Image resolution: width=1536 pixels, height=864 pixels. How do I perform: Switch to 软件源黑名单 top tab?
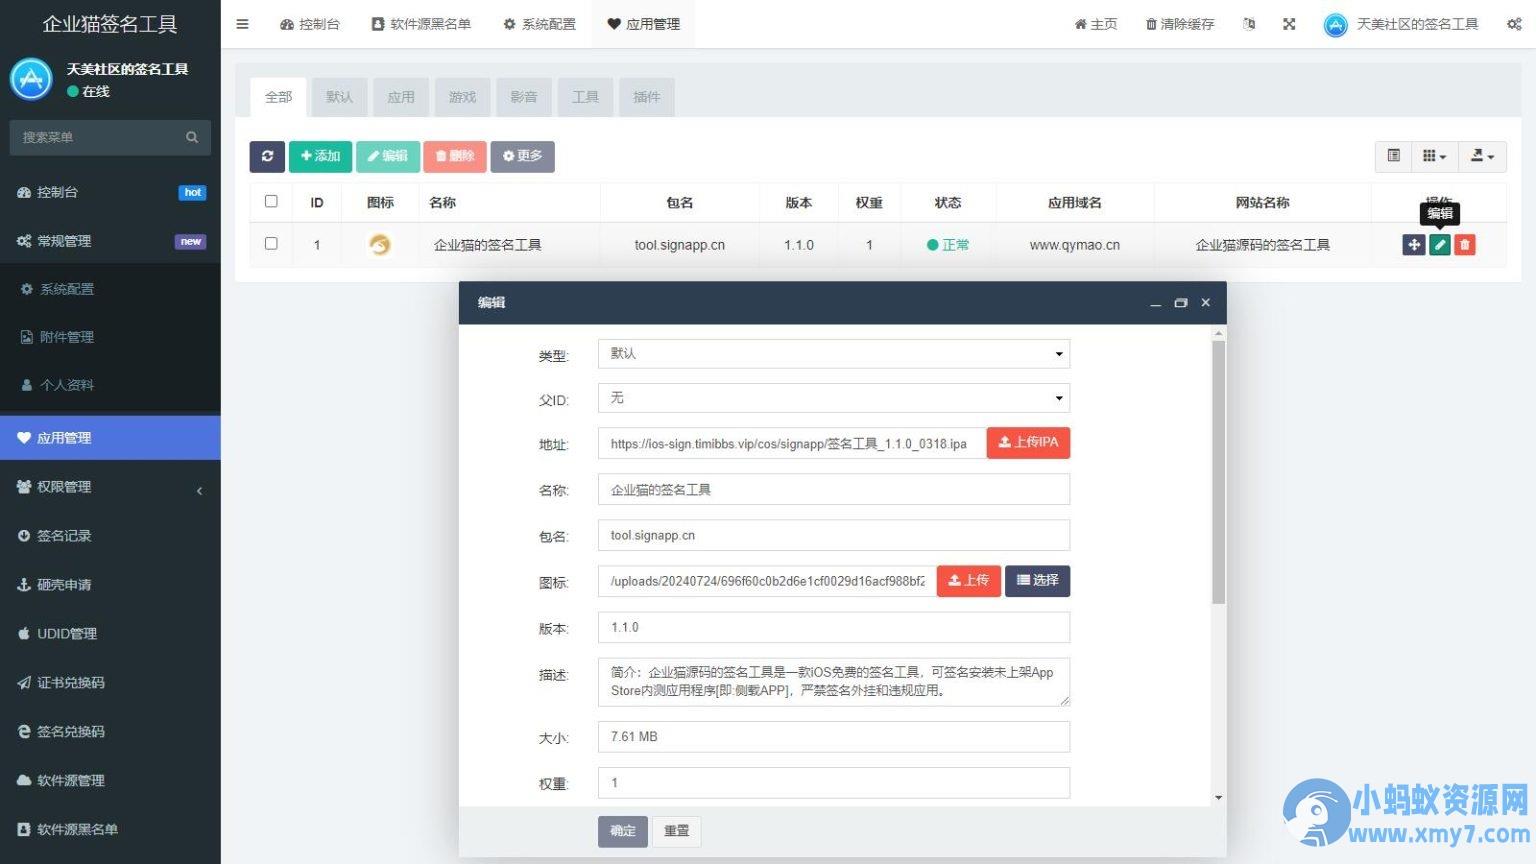click(421, 24)
